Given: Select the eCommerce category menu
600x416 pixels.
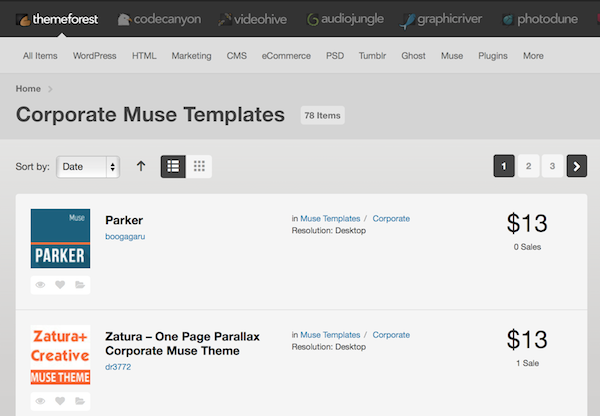Looking at the screenshot, I should point(286,56).
